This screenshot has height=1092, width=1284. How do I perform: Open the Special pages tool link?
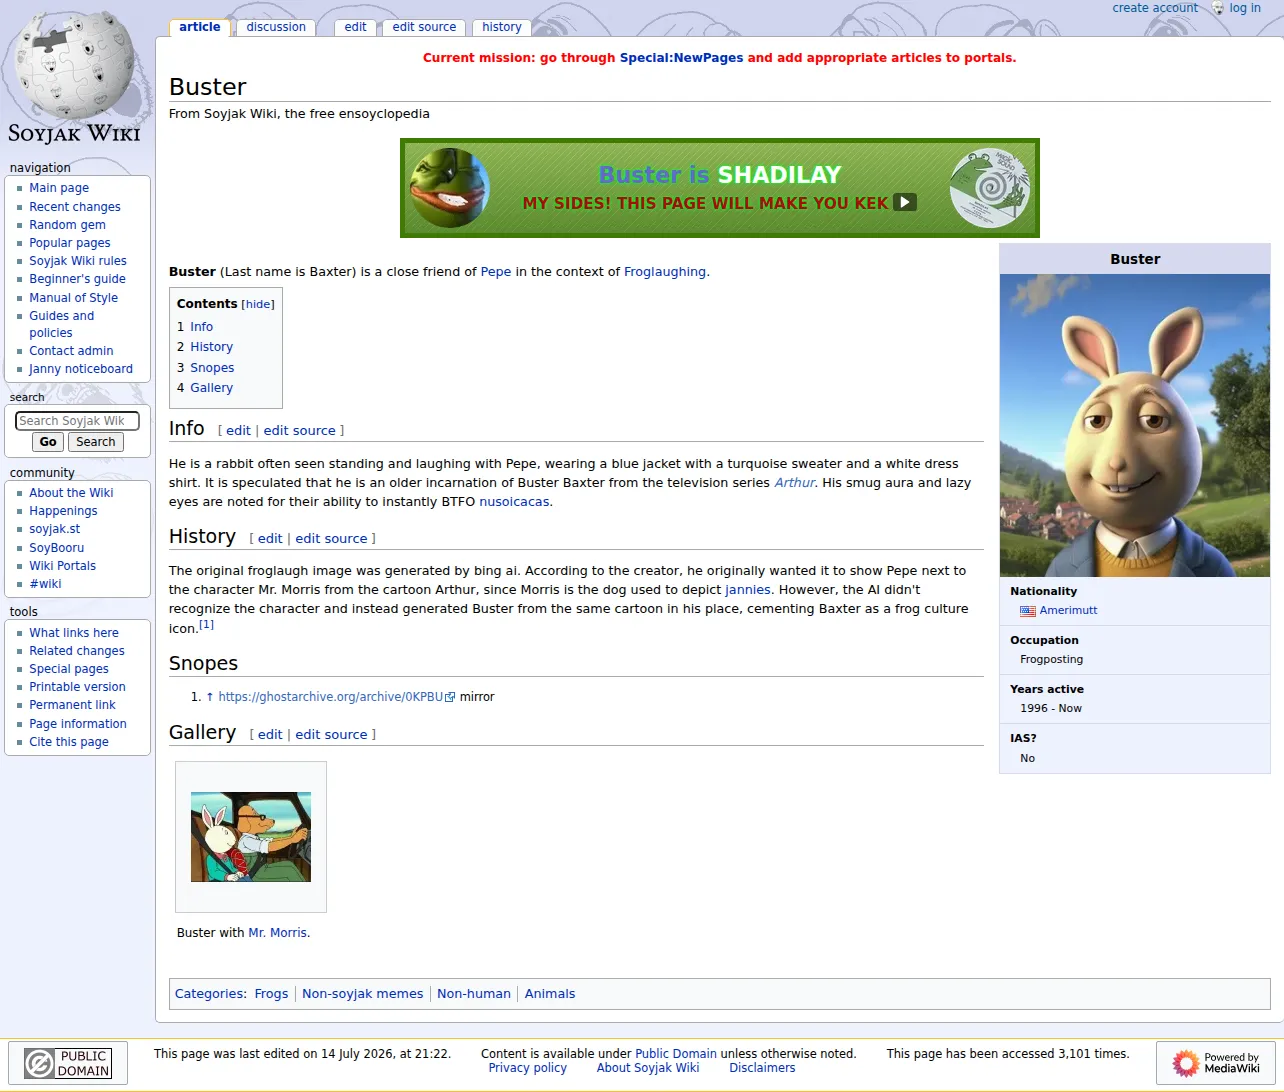(69, 669)
